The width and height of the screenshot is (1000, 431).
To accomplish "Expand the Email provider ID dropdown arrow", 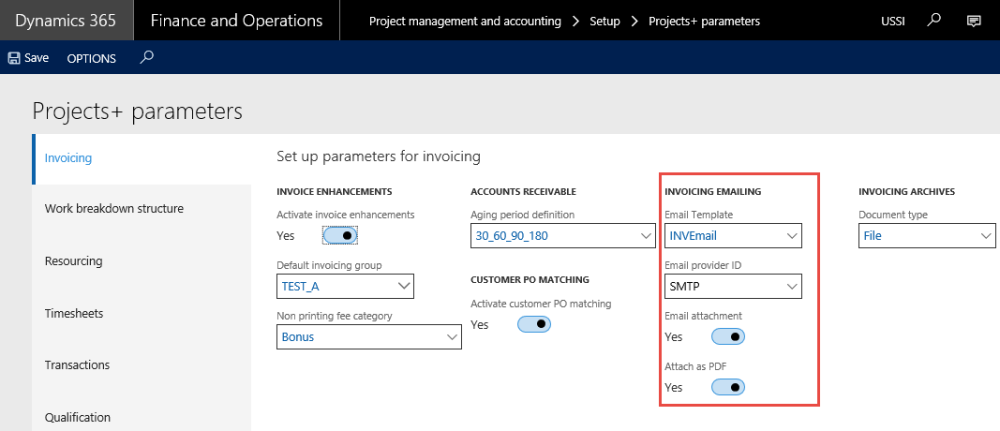I will pos(791,287).
